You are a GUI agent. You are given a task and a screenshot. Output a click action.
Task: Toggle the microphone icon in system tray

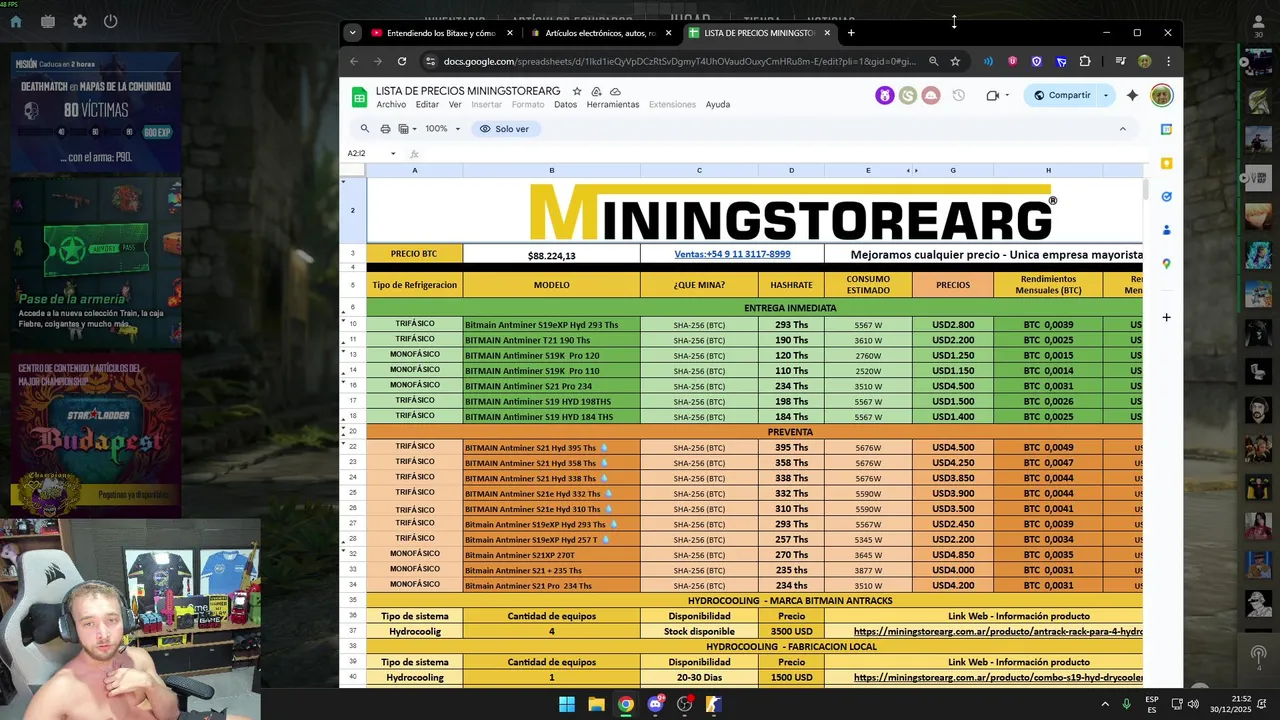point(1126,704)
